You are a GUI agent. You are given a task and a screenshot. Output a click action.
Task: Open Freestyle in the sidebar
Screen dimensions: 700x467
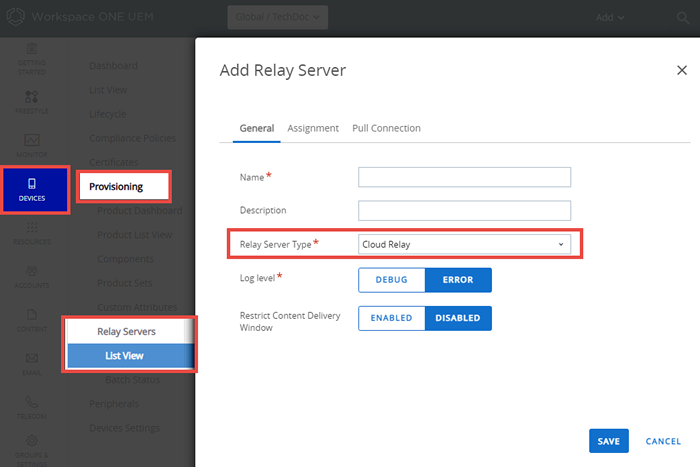(x=32, y=102)
